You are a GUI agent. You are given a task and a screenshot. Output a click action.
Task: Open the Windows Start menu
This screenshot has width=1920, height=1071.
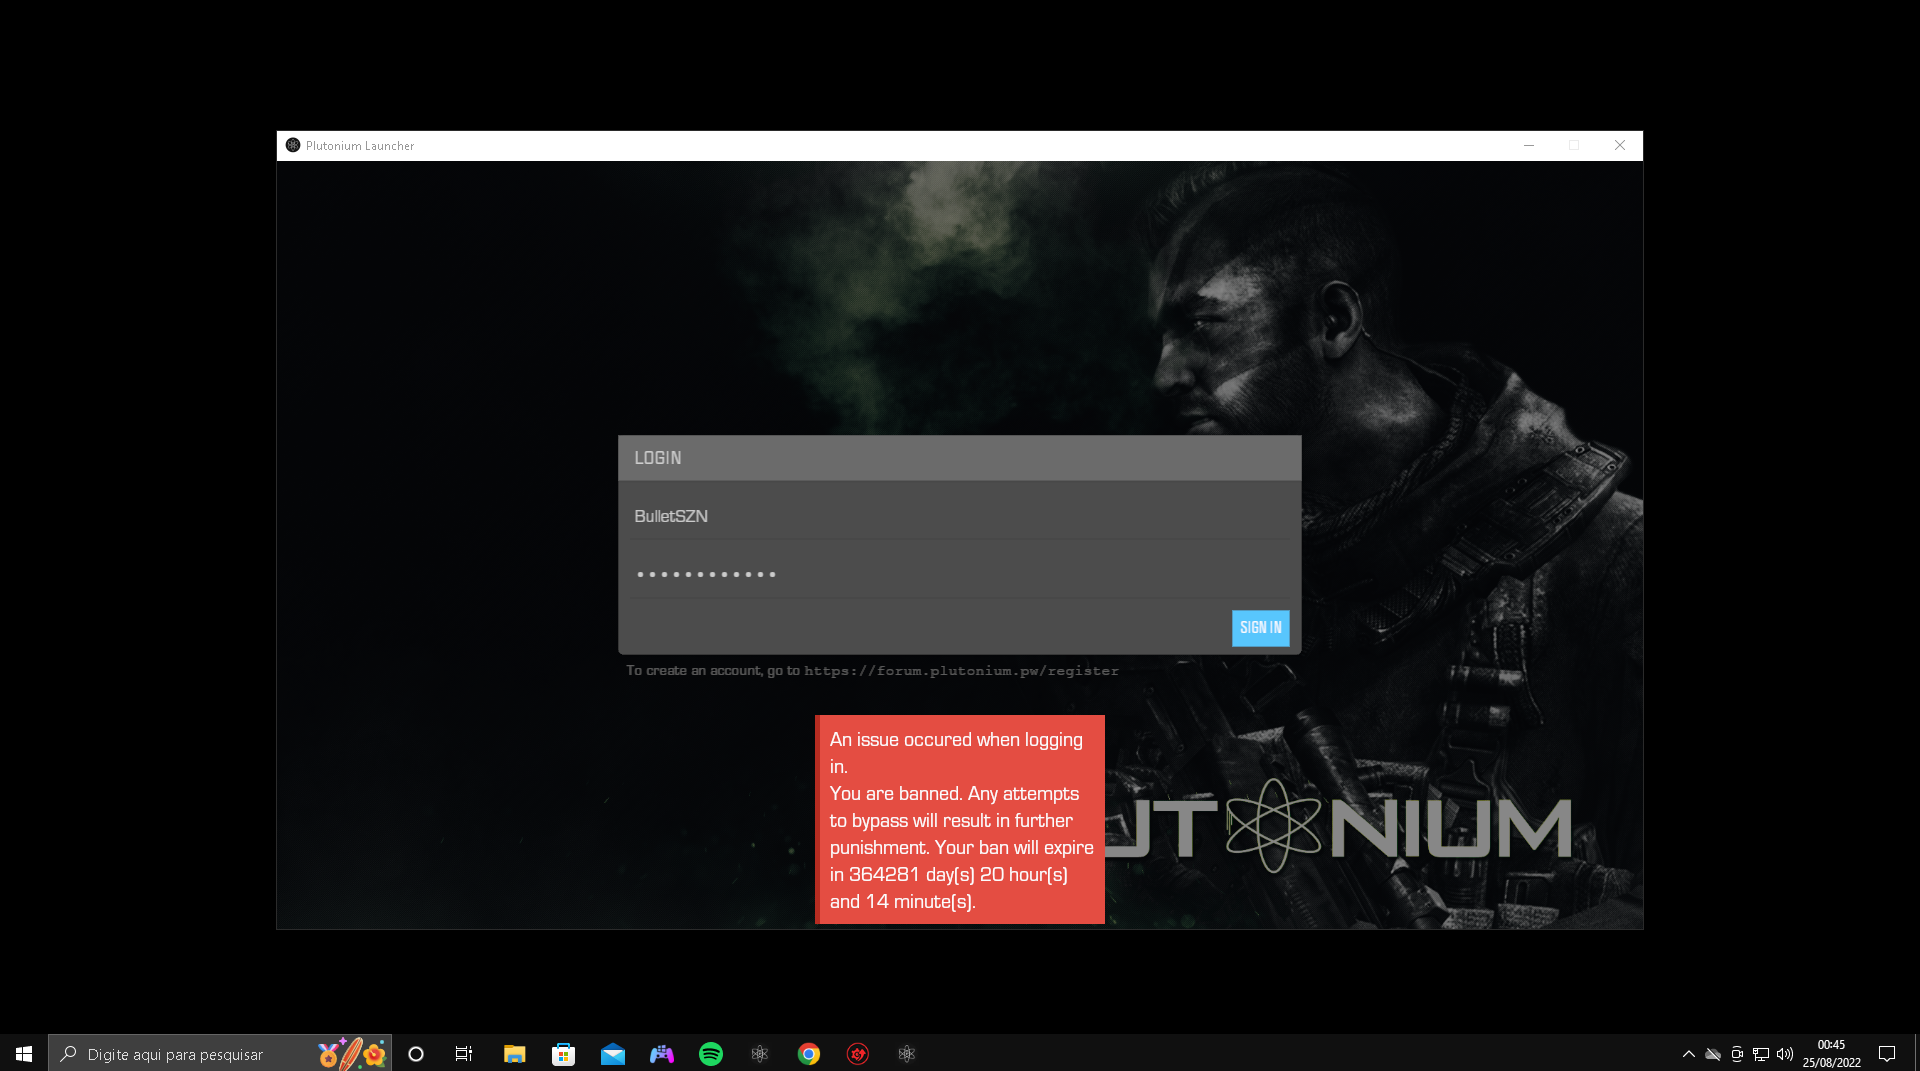[x=24, y=1054]
